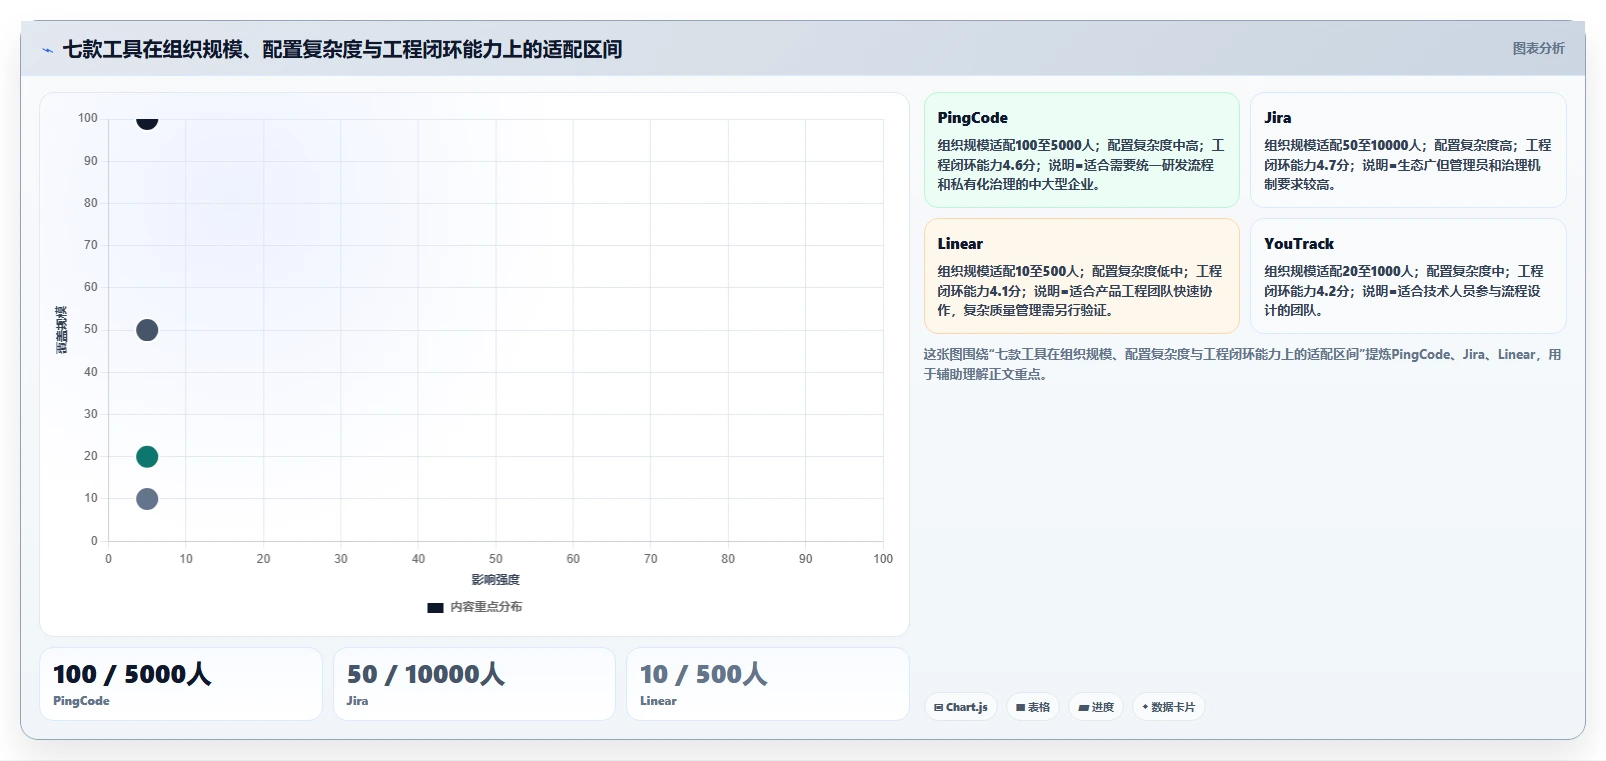Toggle the 内容重点分布 legend swatch

(x=435, y=607)
